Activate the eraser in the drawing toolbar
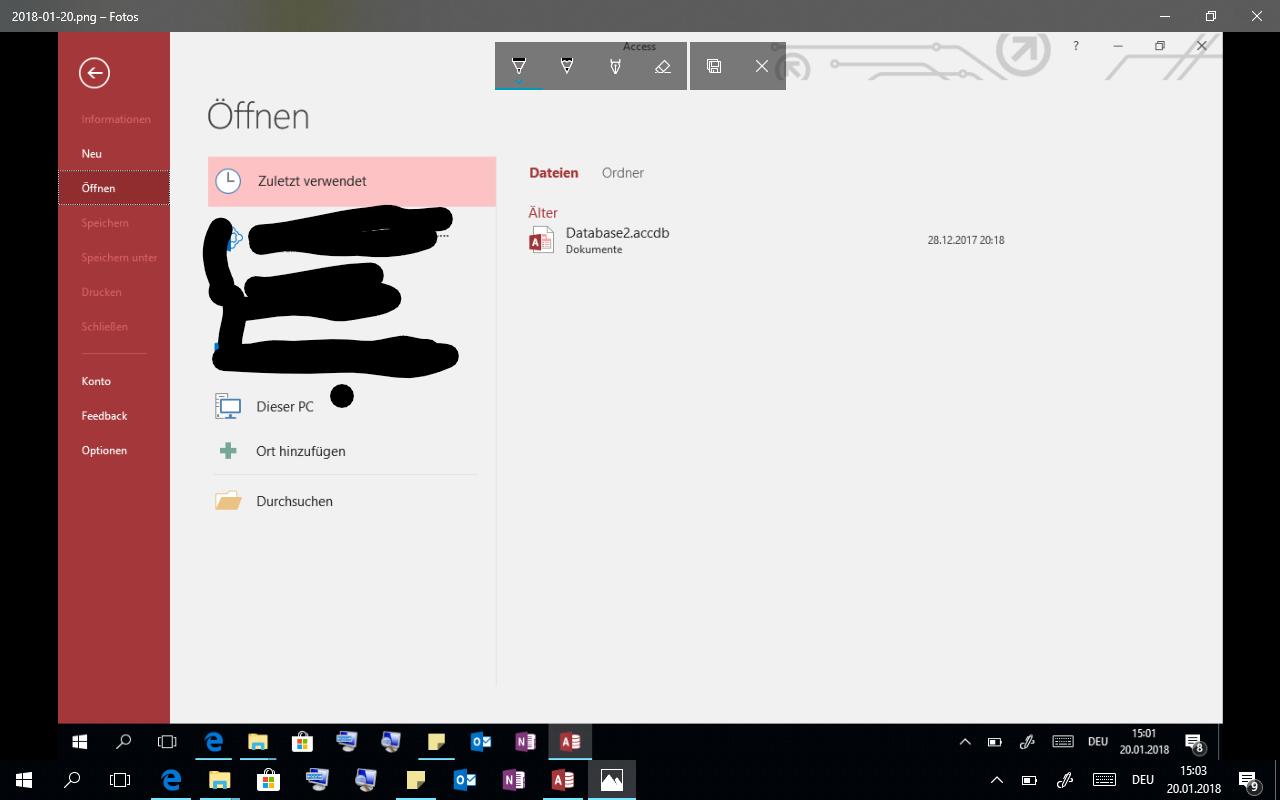 click(662, 66)
